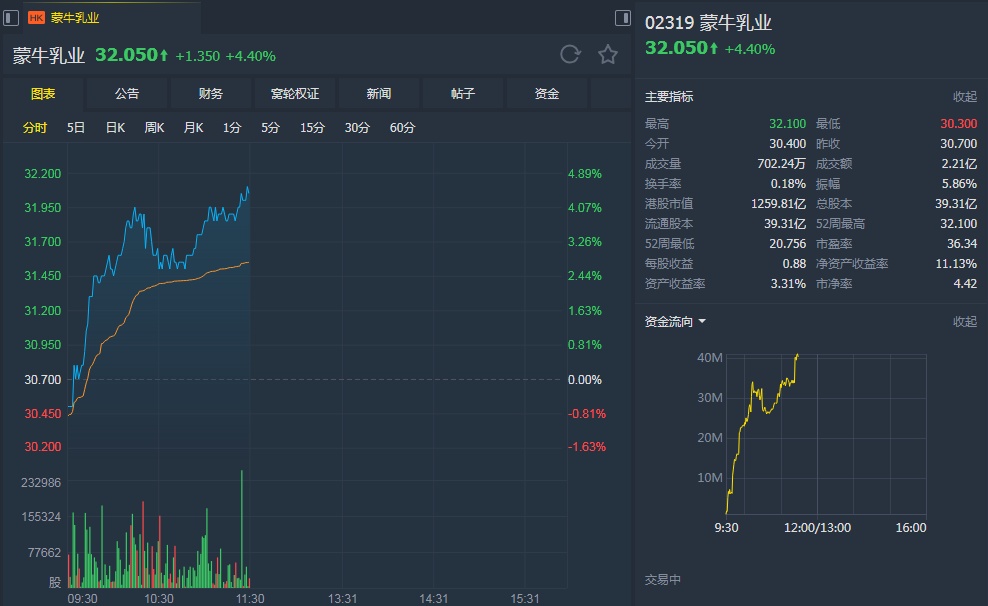Click the tallest green volume bar near 11:30
The image size is (988, 606).
point(242,530)
